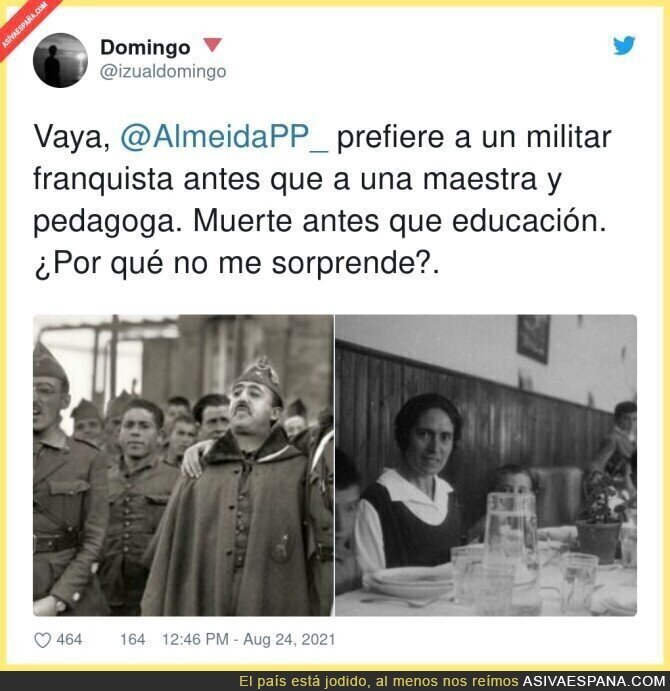Click the Twitter bird logo
This screenshot has width=670, height=691.
click(x=624, y=45)
